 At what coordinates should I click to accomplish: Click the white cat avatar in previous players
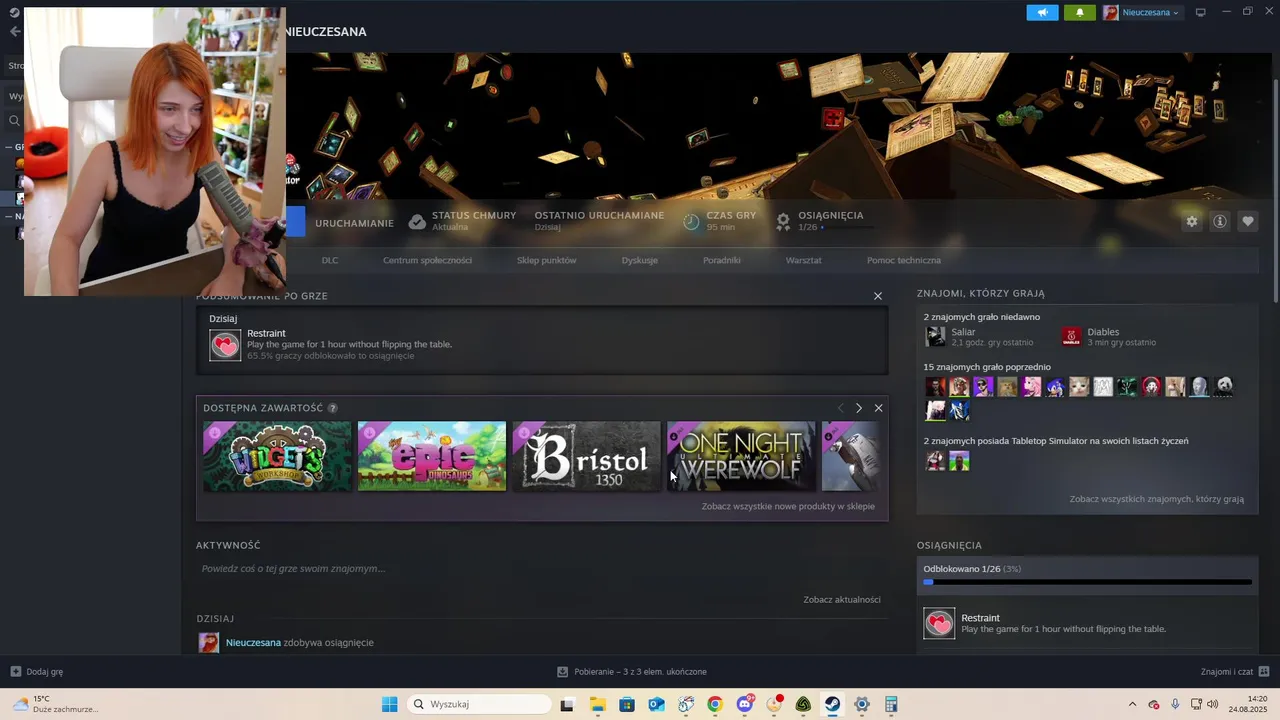click(x=1079, y=387)
